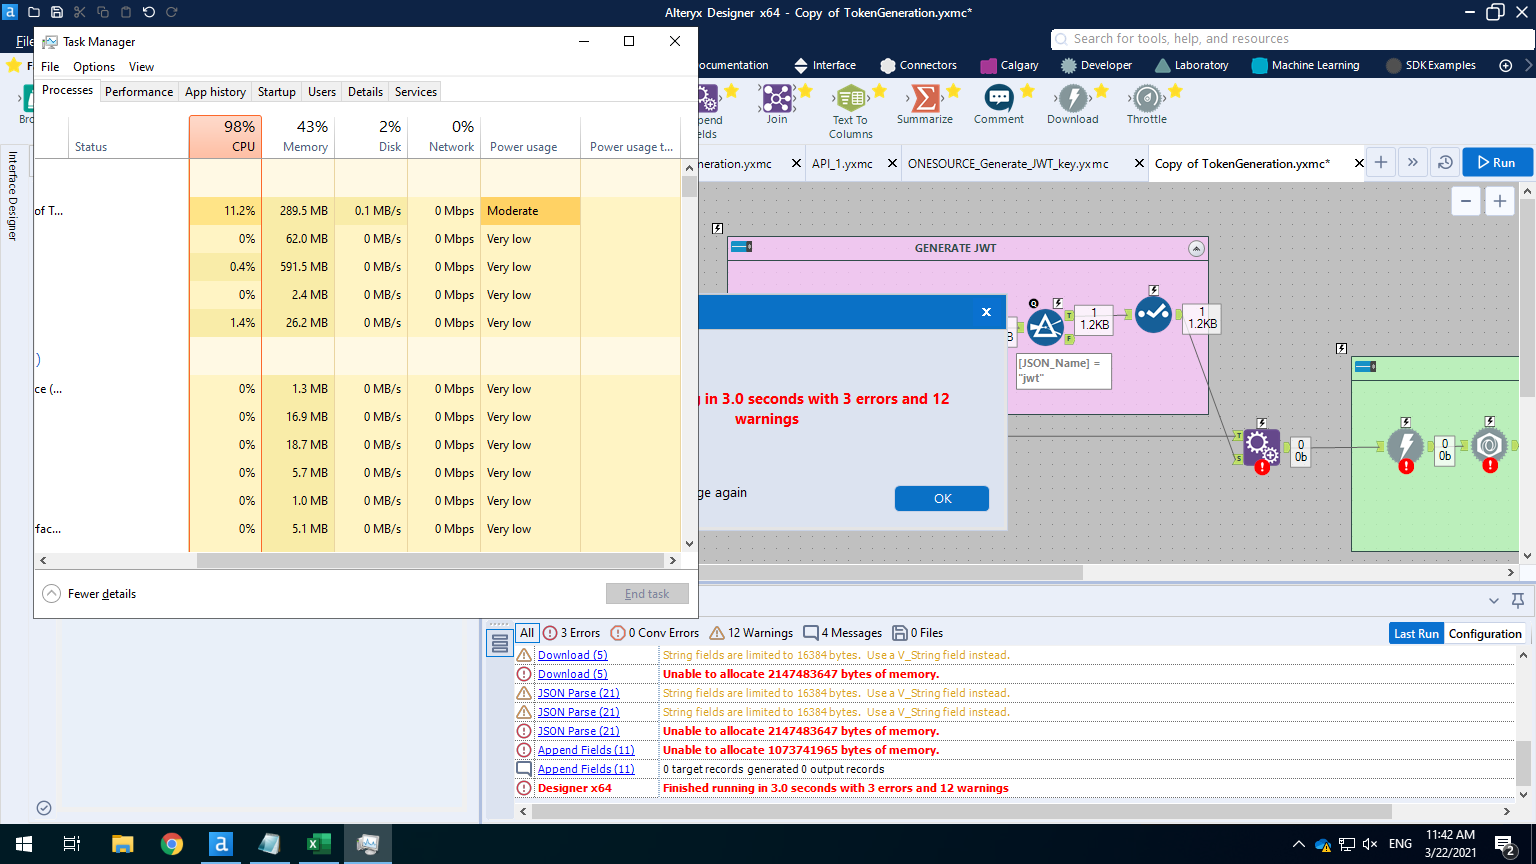
Task: Collapse the GENERATE JWT container
Action: click(1196, 247)
